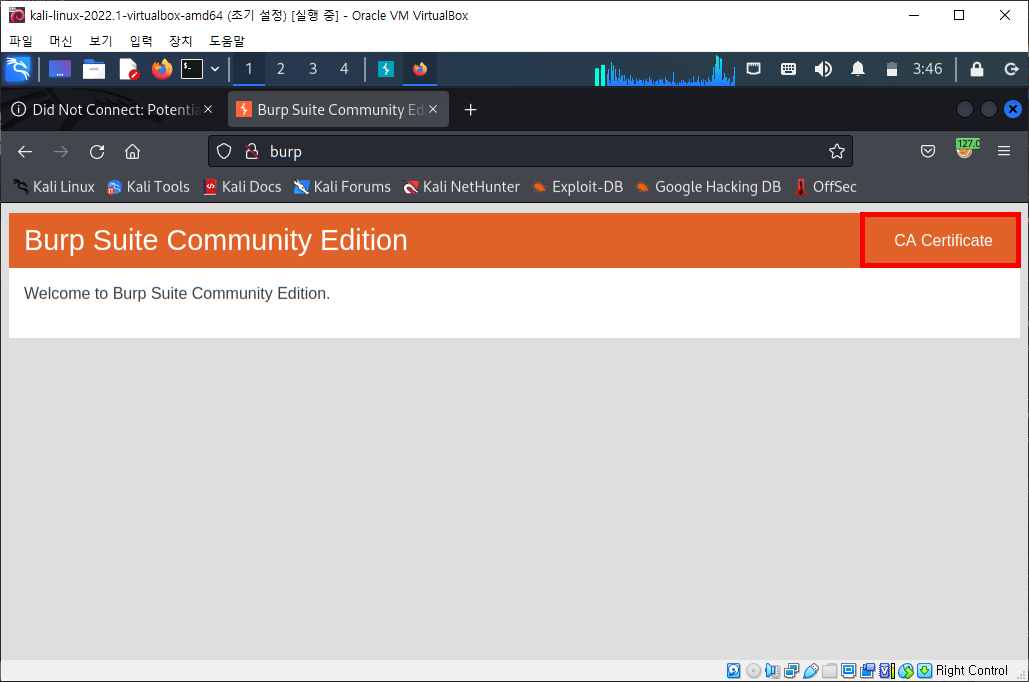
Task: Switch to workspace 1
Action: 249,69
